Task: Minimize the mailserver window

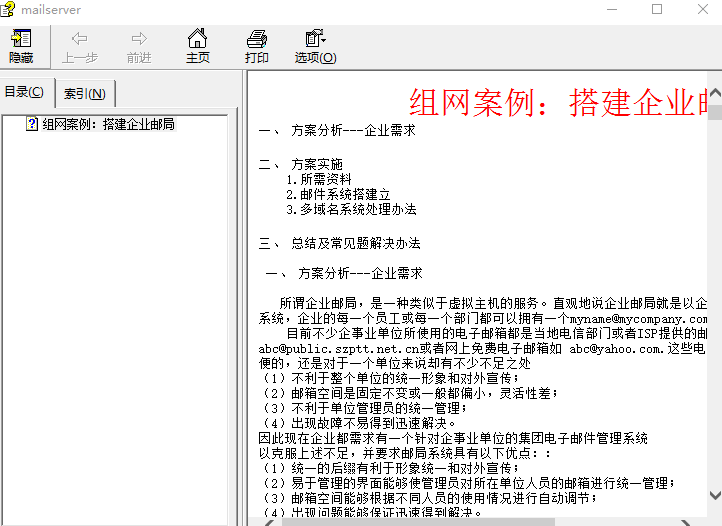Action: coord(611,10)
